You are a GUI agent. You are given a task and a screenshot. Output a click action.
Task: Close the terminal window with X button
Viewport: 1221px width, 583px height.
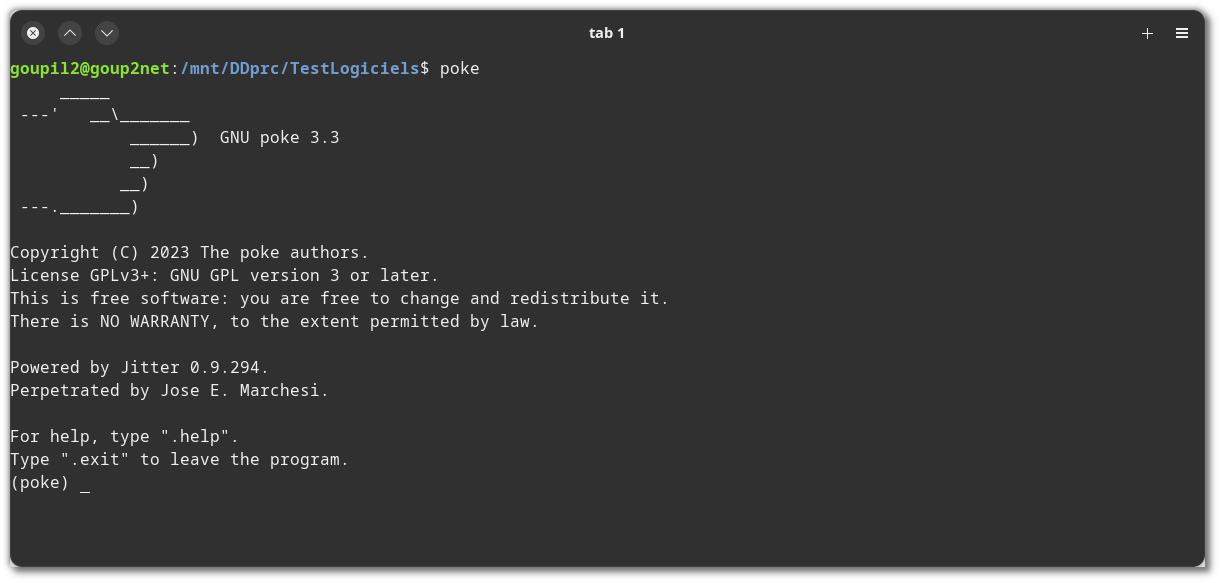point(33,33)
